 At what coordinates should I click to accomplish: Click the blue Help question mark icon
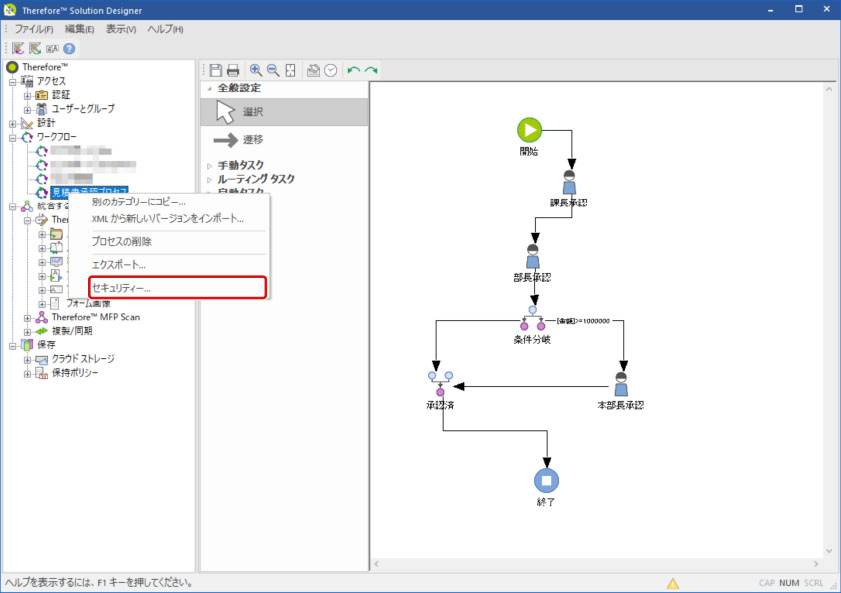click(x=69, y=48)
